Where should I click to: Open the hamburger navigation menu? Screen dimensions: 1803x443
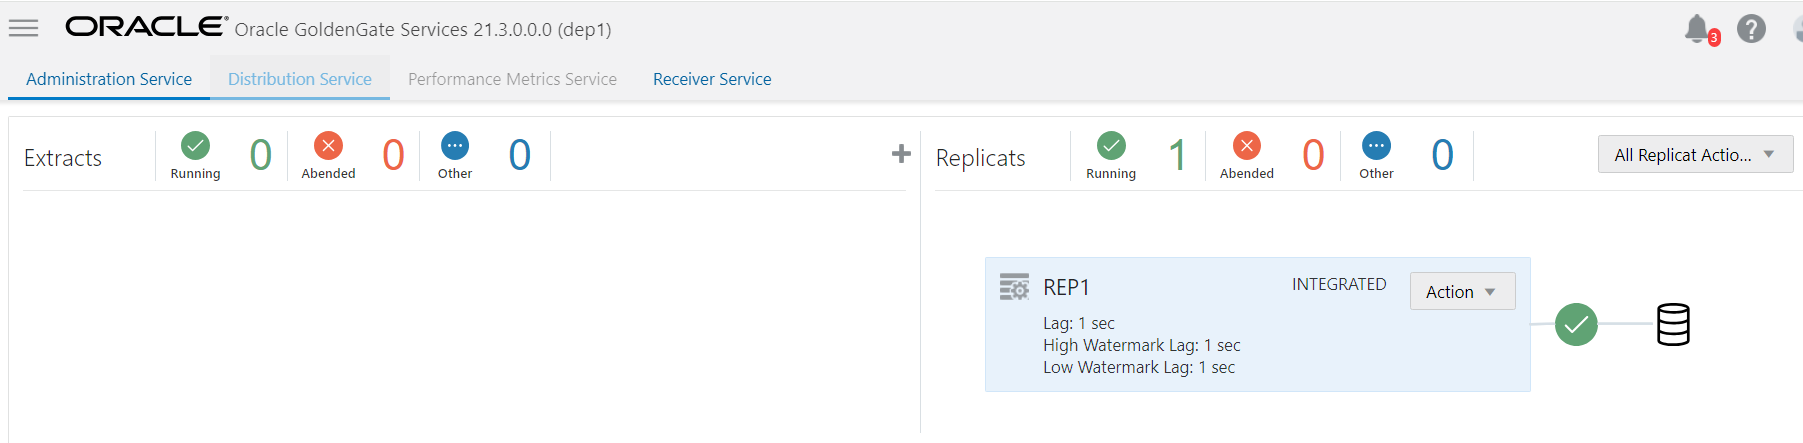(23, 28)
